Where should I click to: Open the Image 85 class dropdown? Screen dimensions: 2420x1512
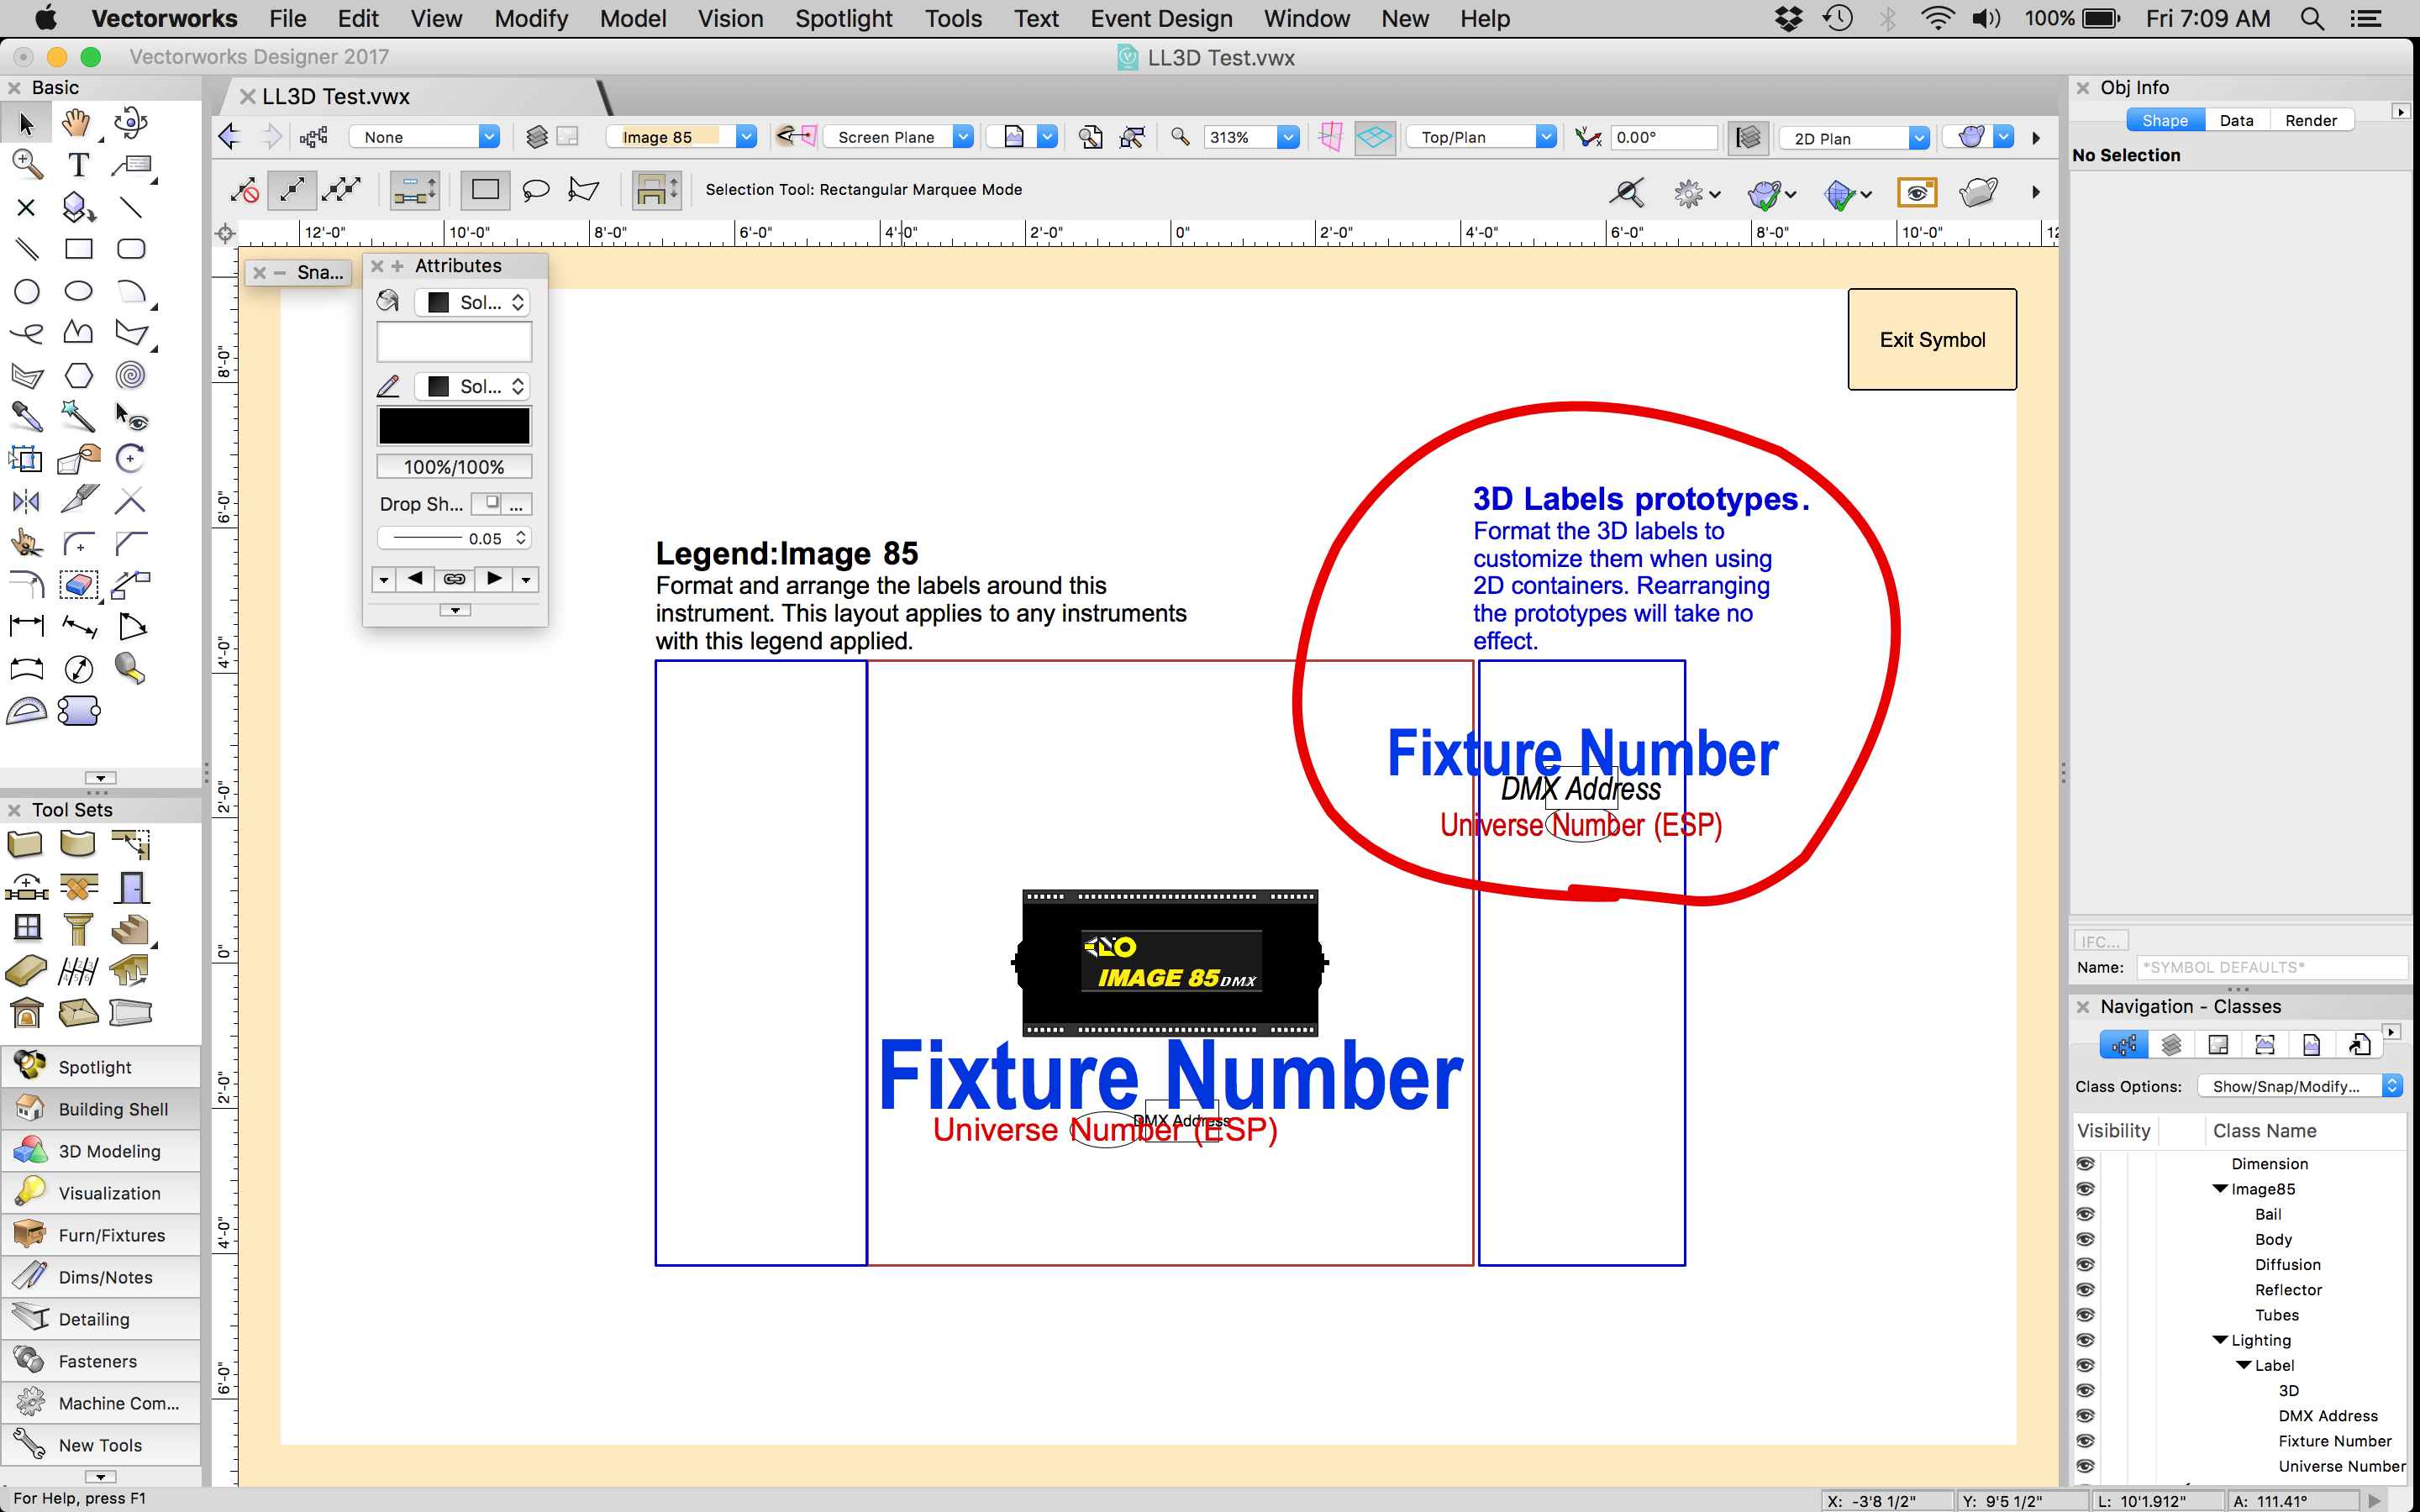click(x=746, y=137)
